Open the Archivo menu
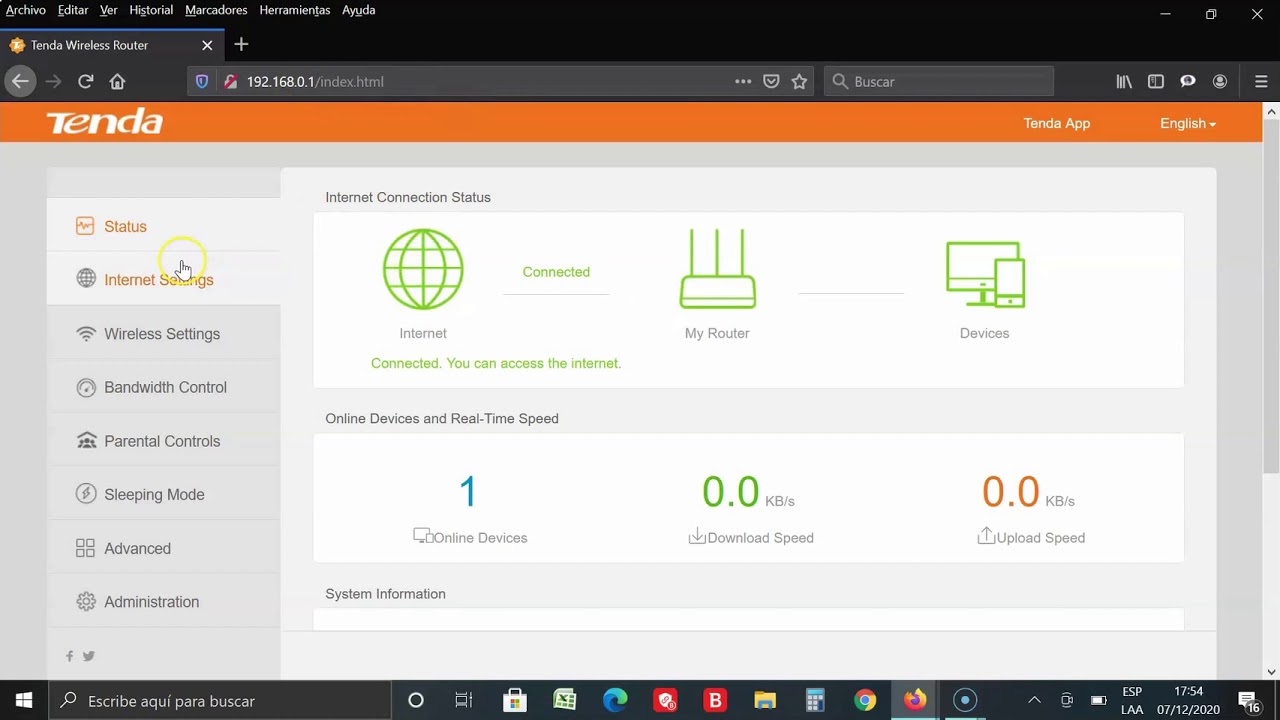This screenshot has height=720, width=1280. pyautogui.click(x=26, y=10)
